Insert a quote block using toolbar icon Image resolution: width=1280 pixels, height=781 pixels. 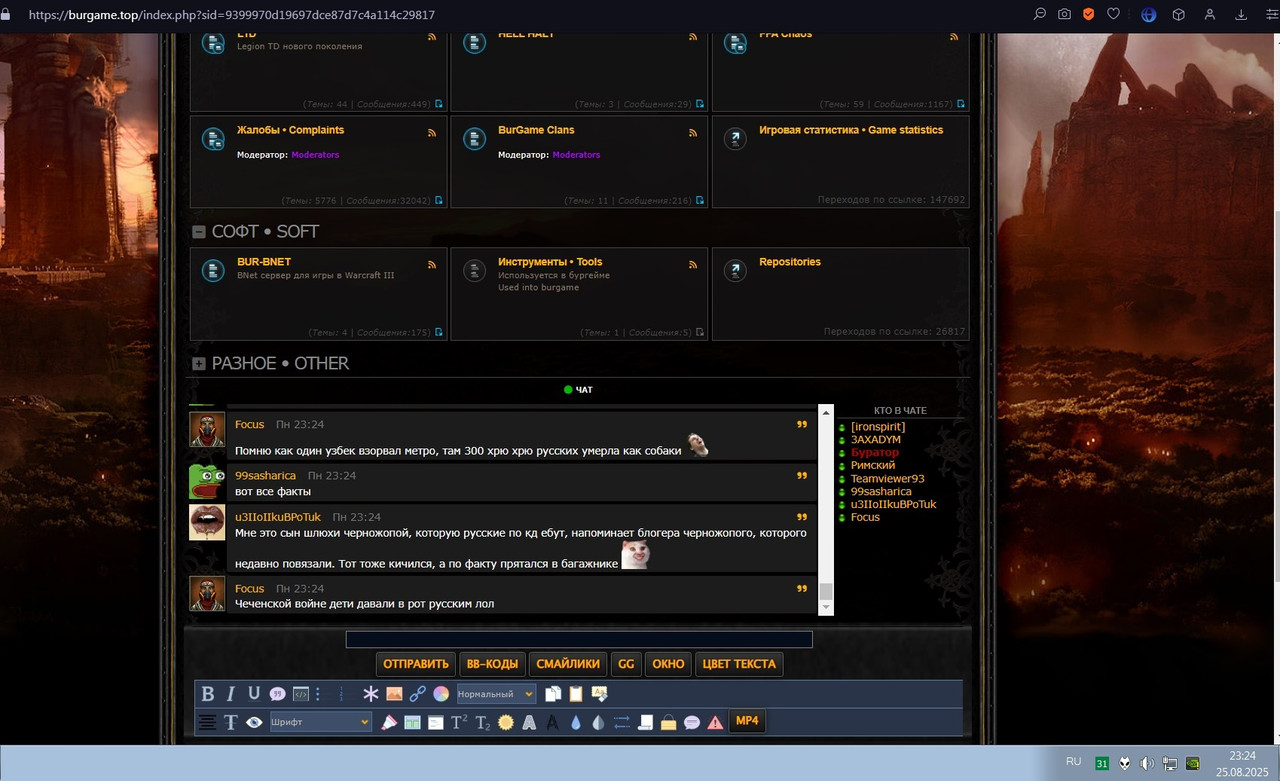click(x=278, y=694)
